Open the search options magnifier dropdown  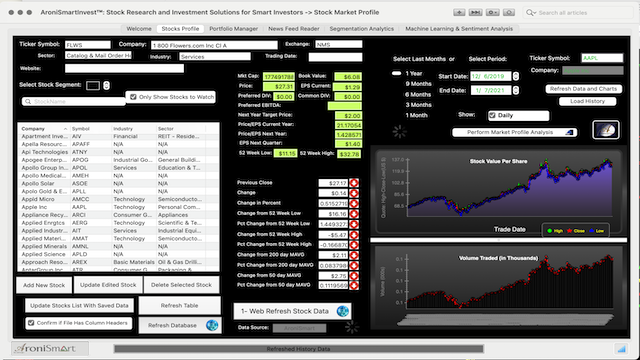(531, 13)
